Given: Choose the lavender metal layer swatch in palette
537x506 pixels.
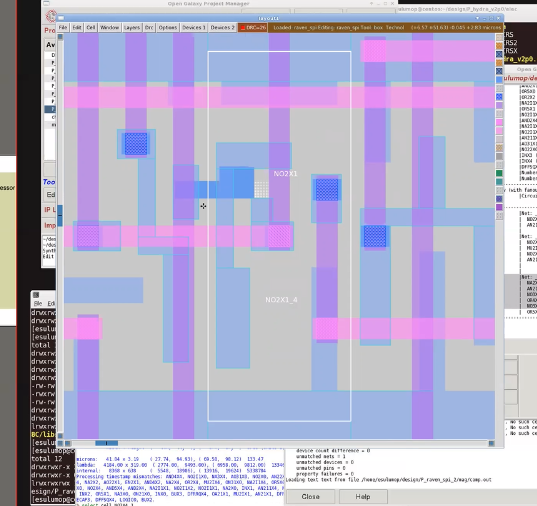Looking at the screenshot, I should 499,105.
